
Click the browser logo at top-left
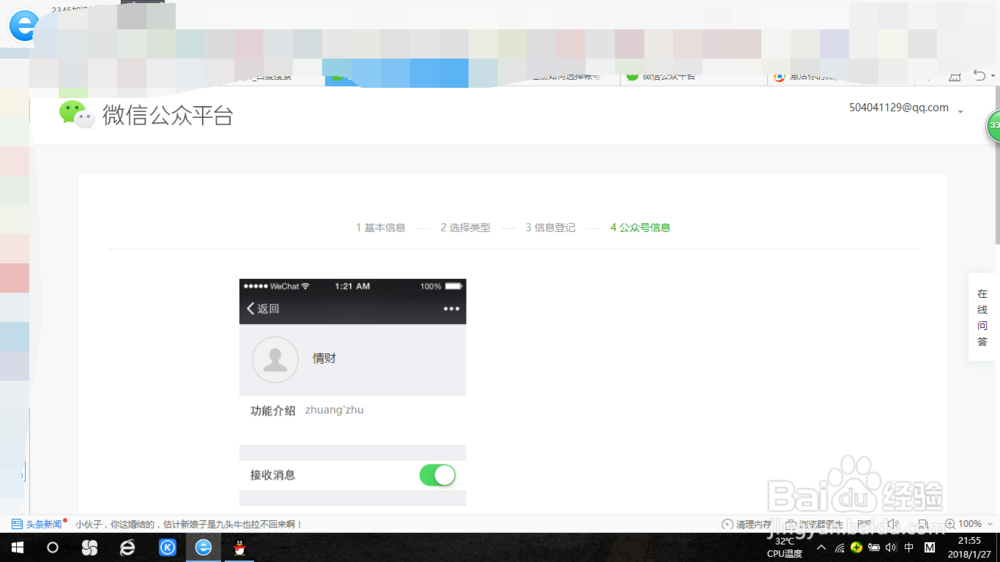click(x=24, y=26)
